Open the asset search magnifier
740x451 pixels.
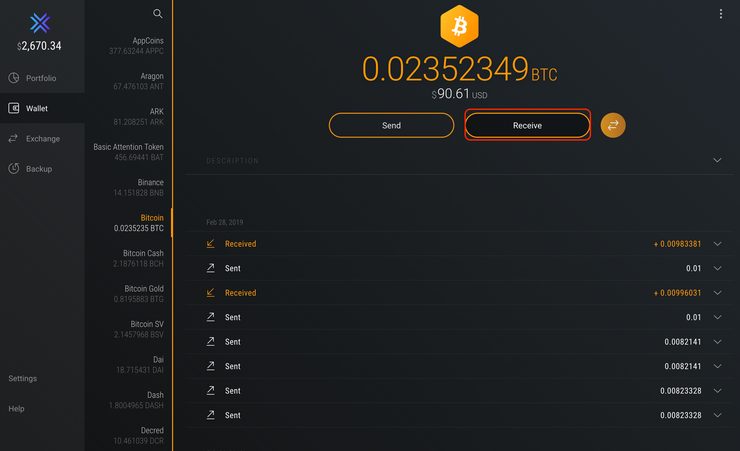coord(158,14)
